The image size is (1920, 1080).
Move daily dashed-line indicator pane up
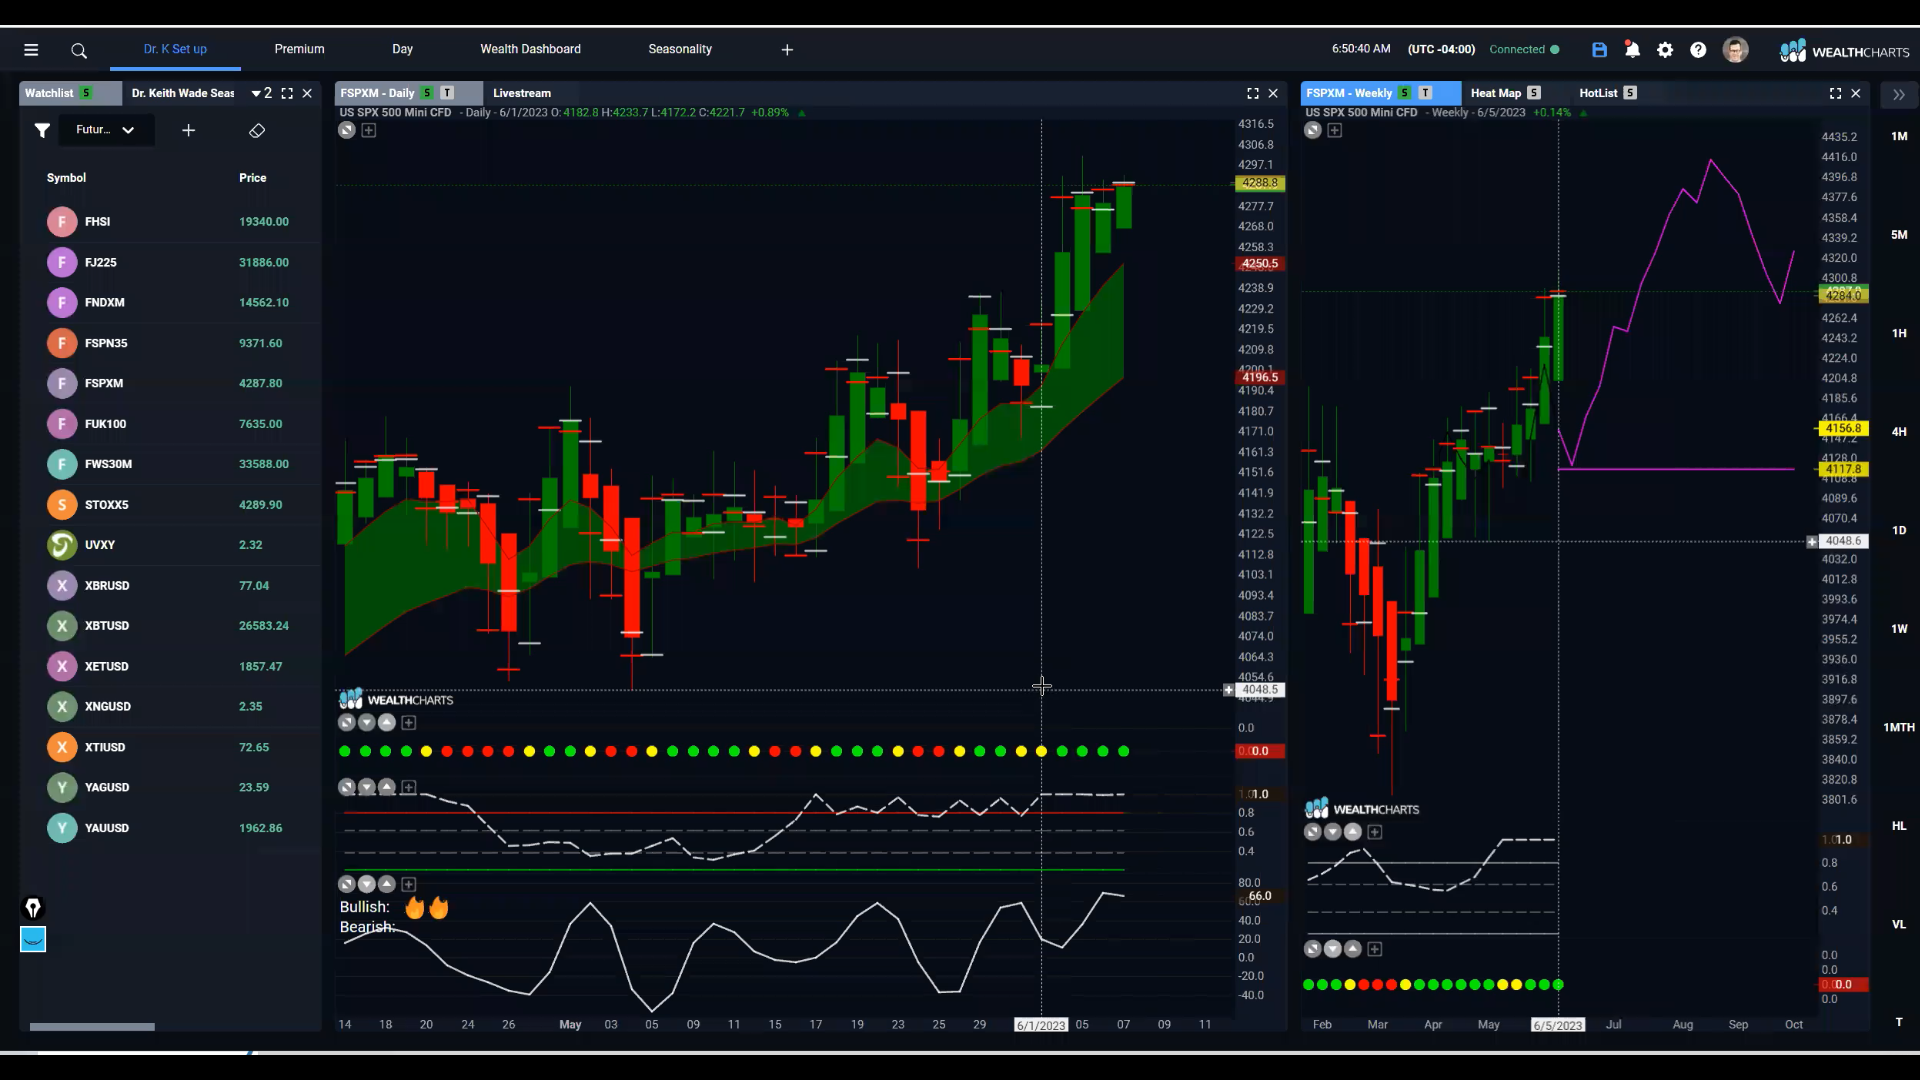click(x=387, y=787)
